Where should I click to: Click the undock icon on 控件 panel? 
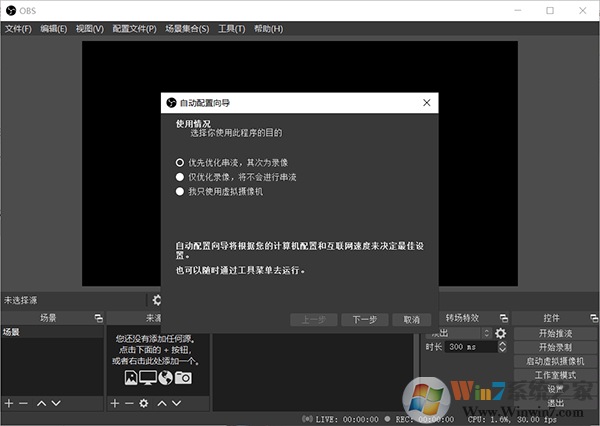click(591, 318)
